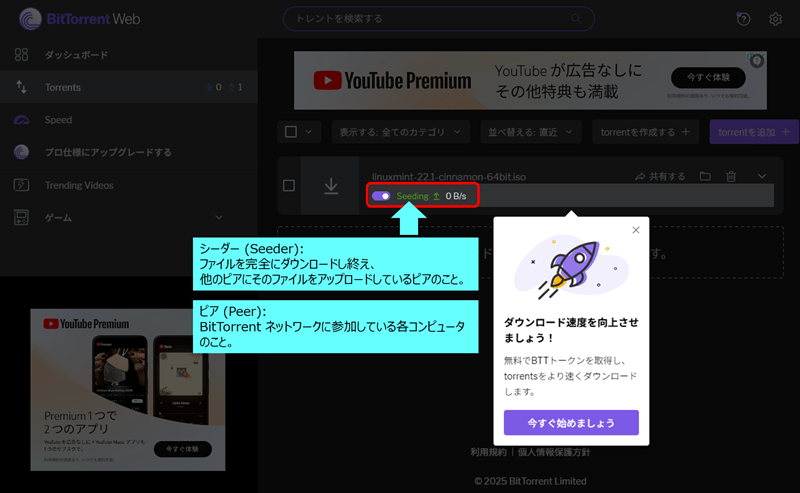Open the 並べ替える: 直近 sort dropdown
Viewport: 800px width, 493px height.
tap(530, 132)
